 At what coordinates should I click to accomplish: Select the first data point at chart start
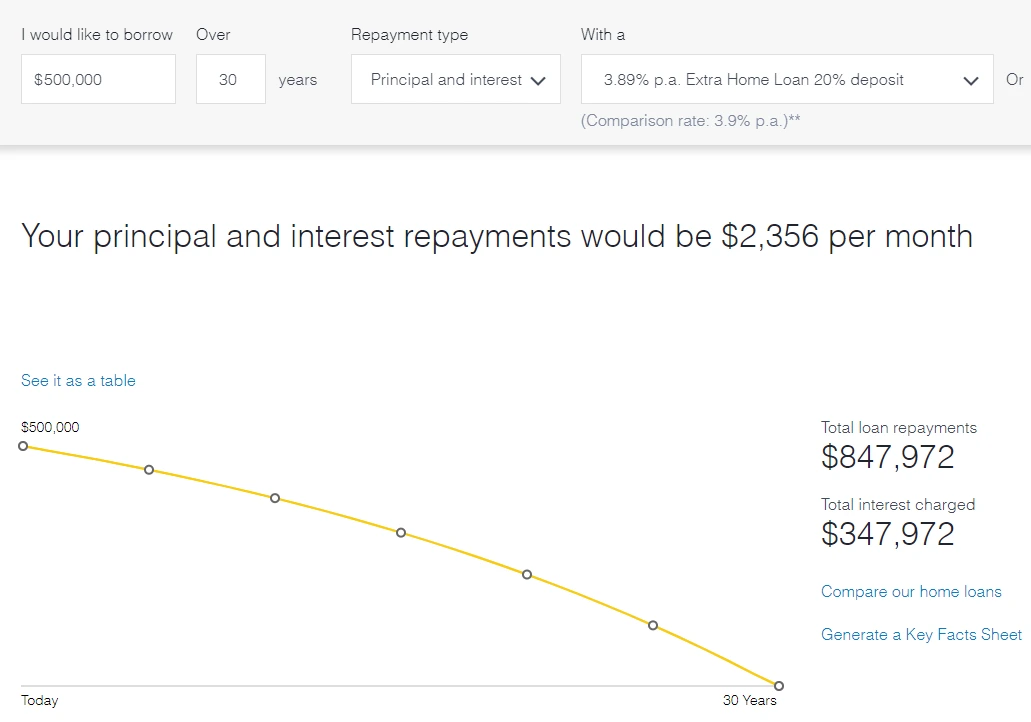click(x=23, y=446)
